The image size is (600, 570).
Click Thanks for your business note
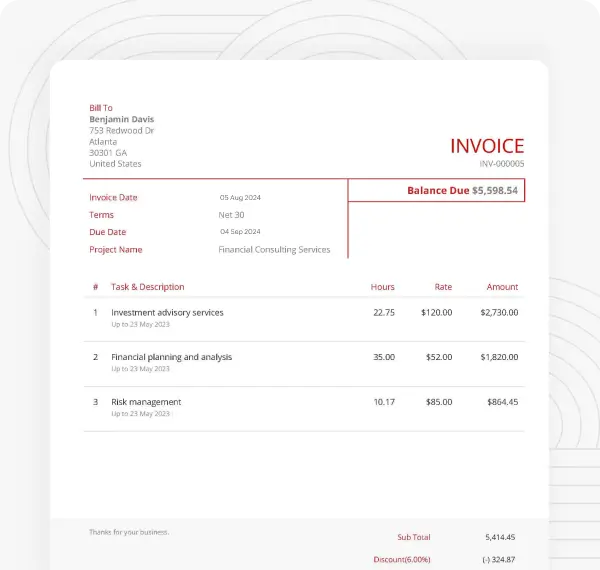click(x=129, y=532)
